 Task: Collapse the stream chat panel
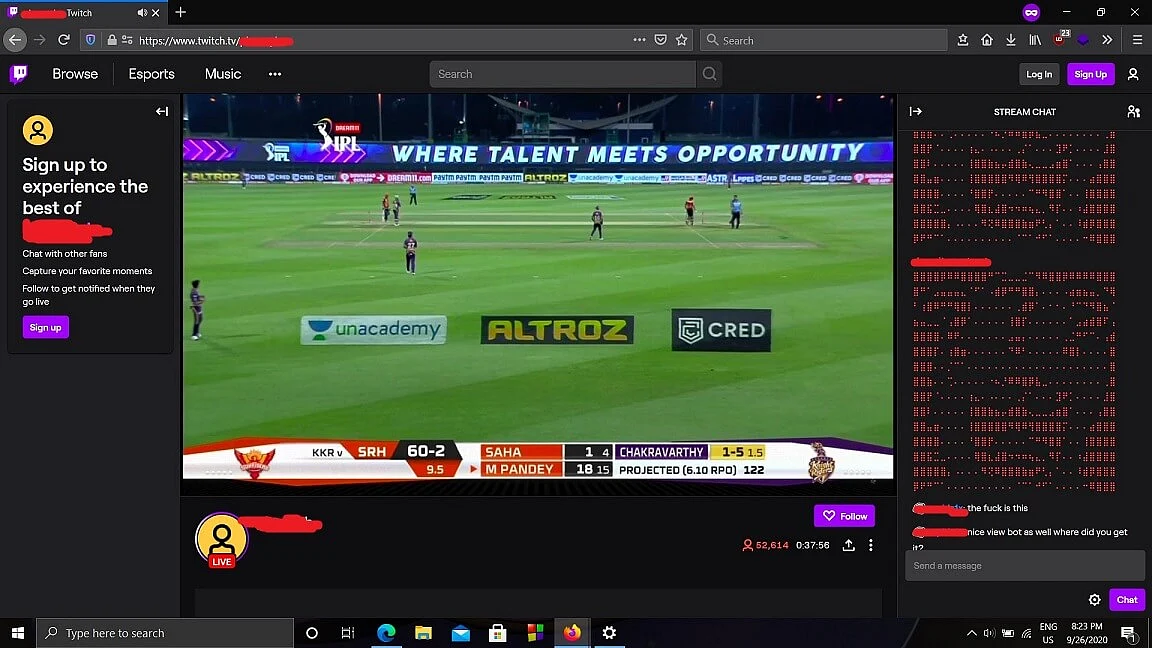click(x=915, y=112)
